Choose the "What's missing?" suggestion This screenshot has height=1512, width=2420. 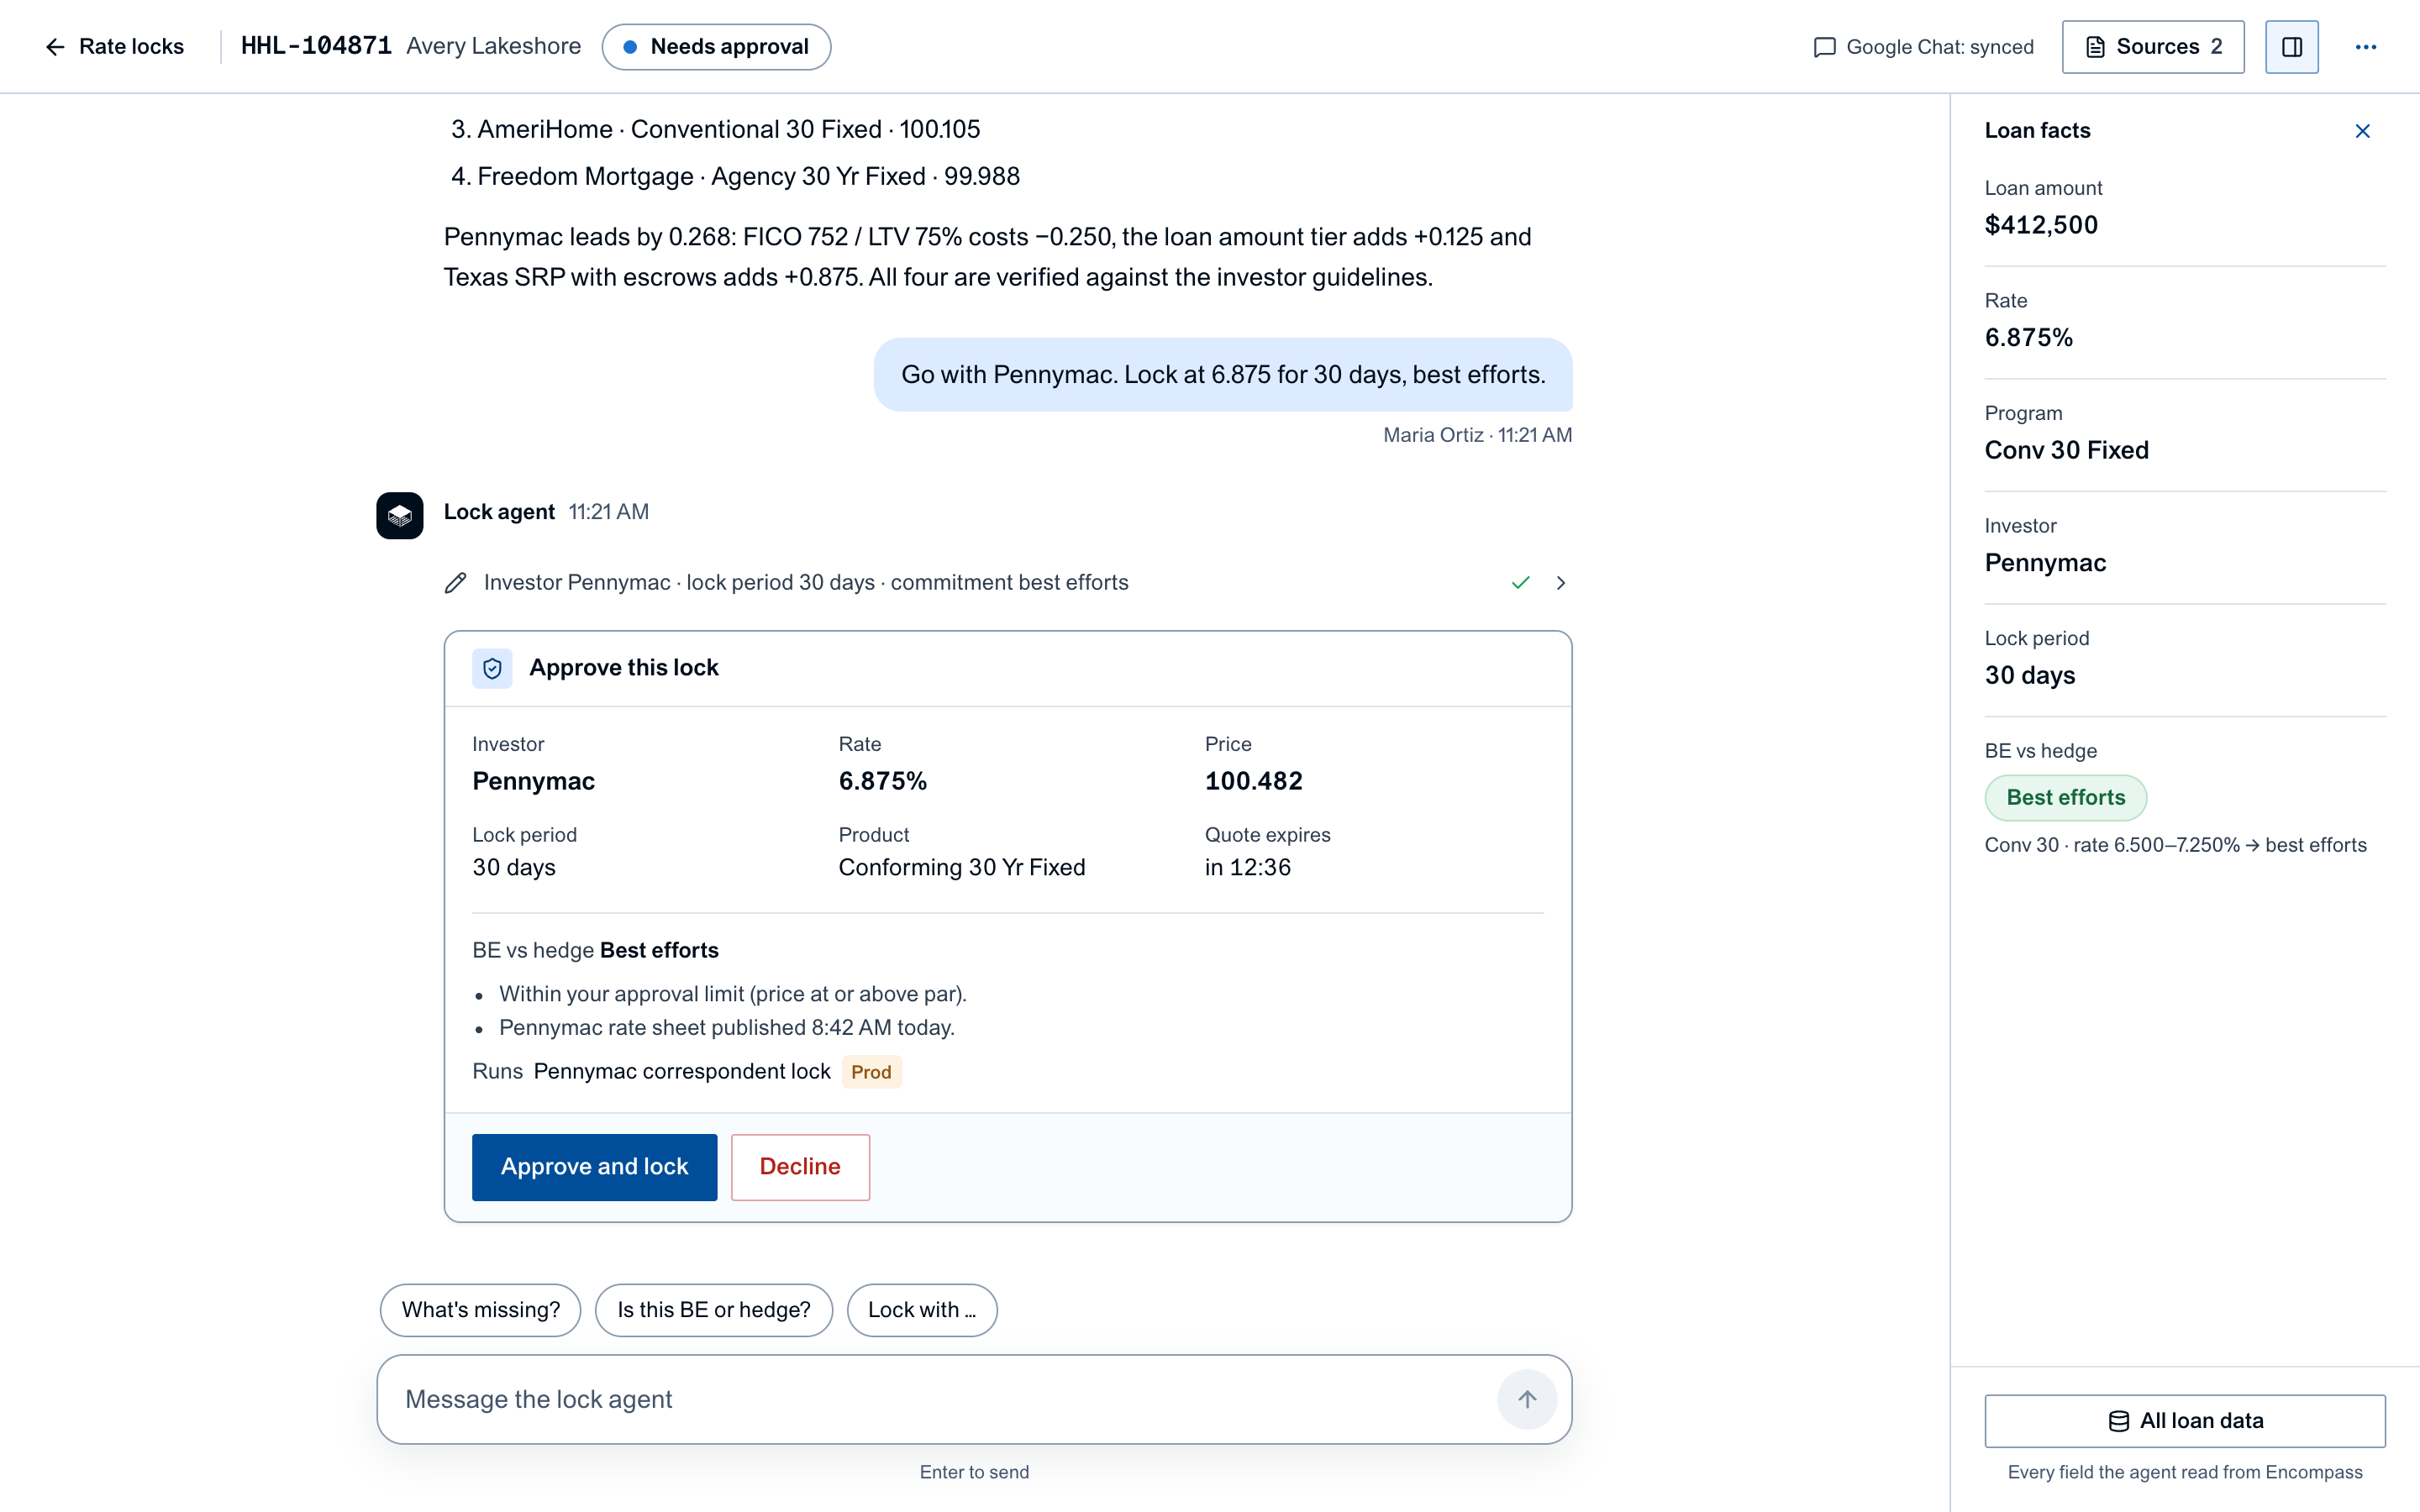(x=481, y=1310)
